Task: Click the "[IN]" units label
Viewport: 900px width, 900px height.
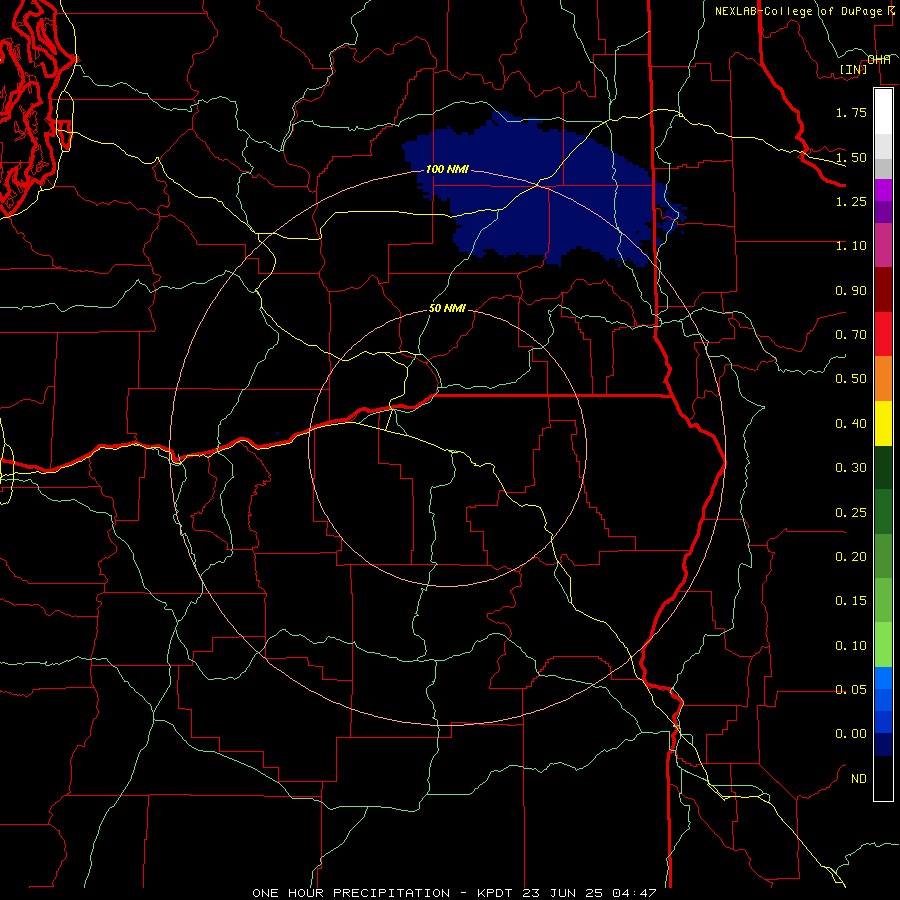Action: coord(853,69)
